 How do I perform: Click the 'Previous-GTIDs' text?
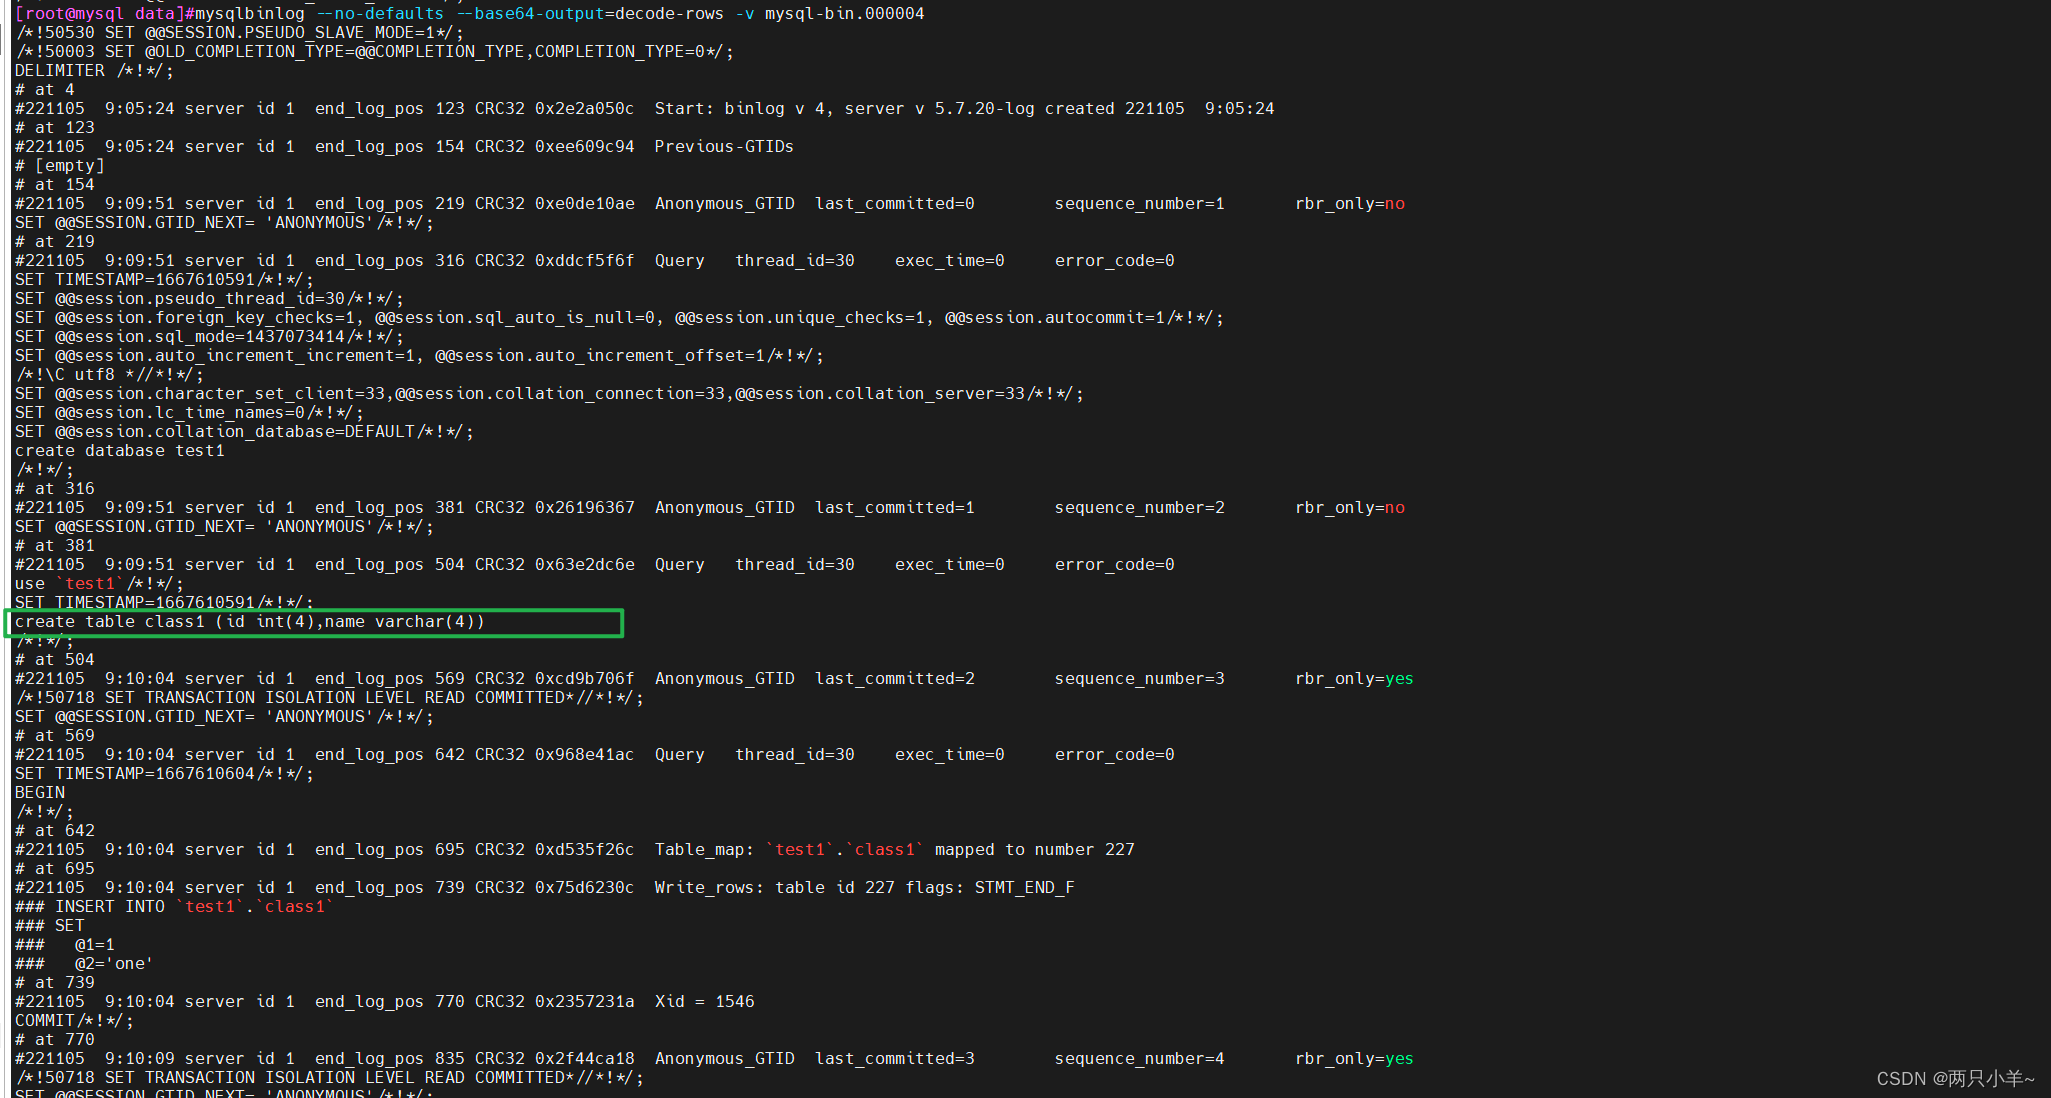point(724,146)
